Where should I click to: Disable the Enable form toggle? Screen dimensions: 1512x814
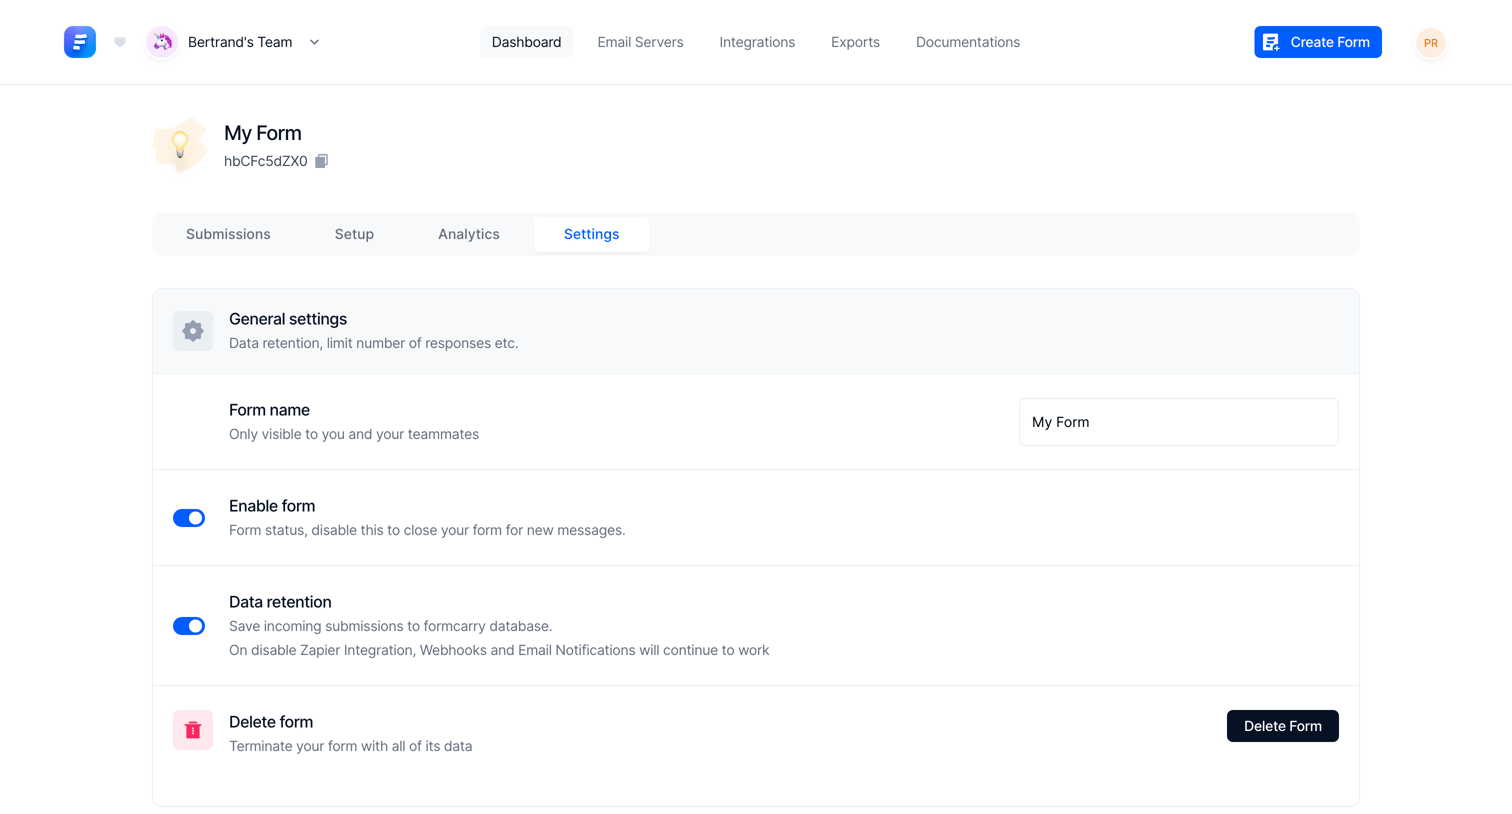pyautogui.click(x=189, y=518)
